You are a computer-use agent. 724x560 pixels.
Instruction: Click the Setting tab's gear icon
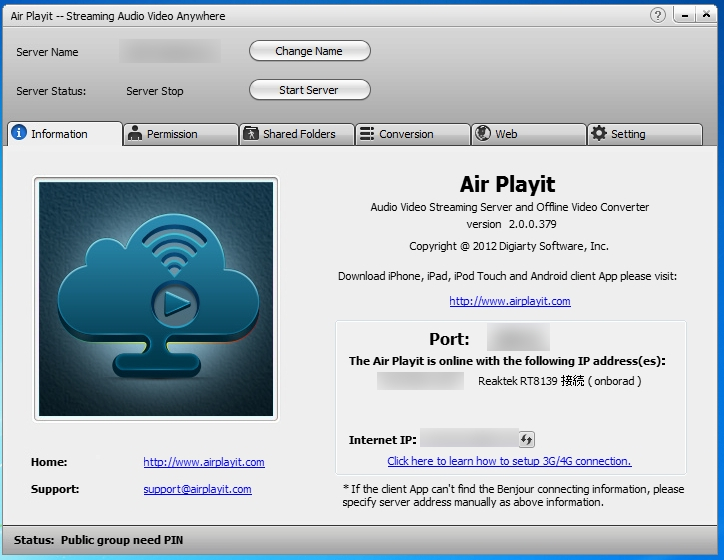[599, 133]
